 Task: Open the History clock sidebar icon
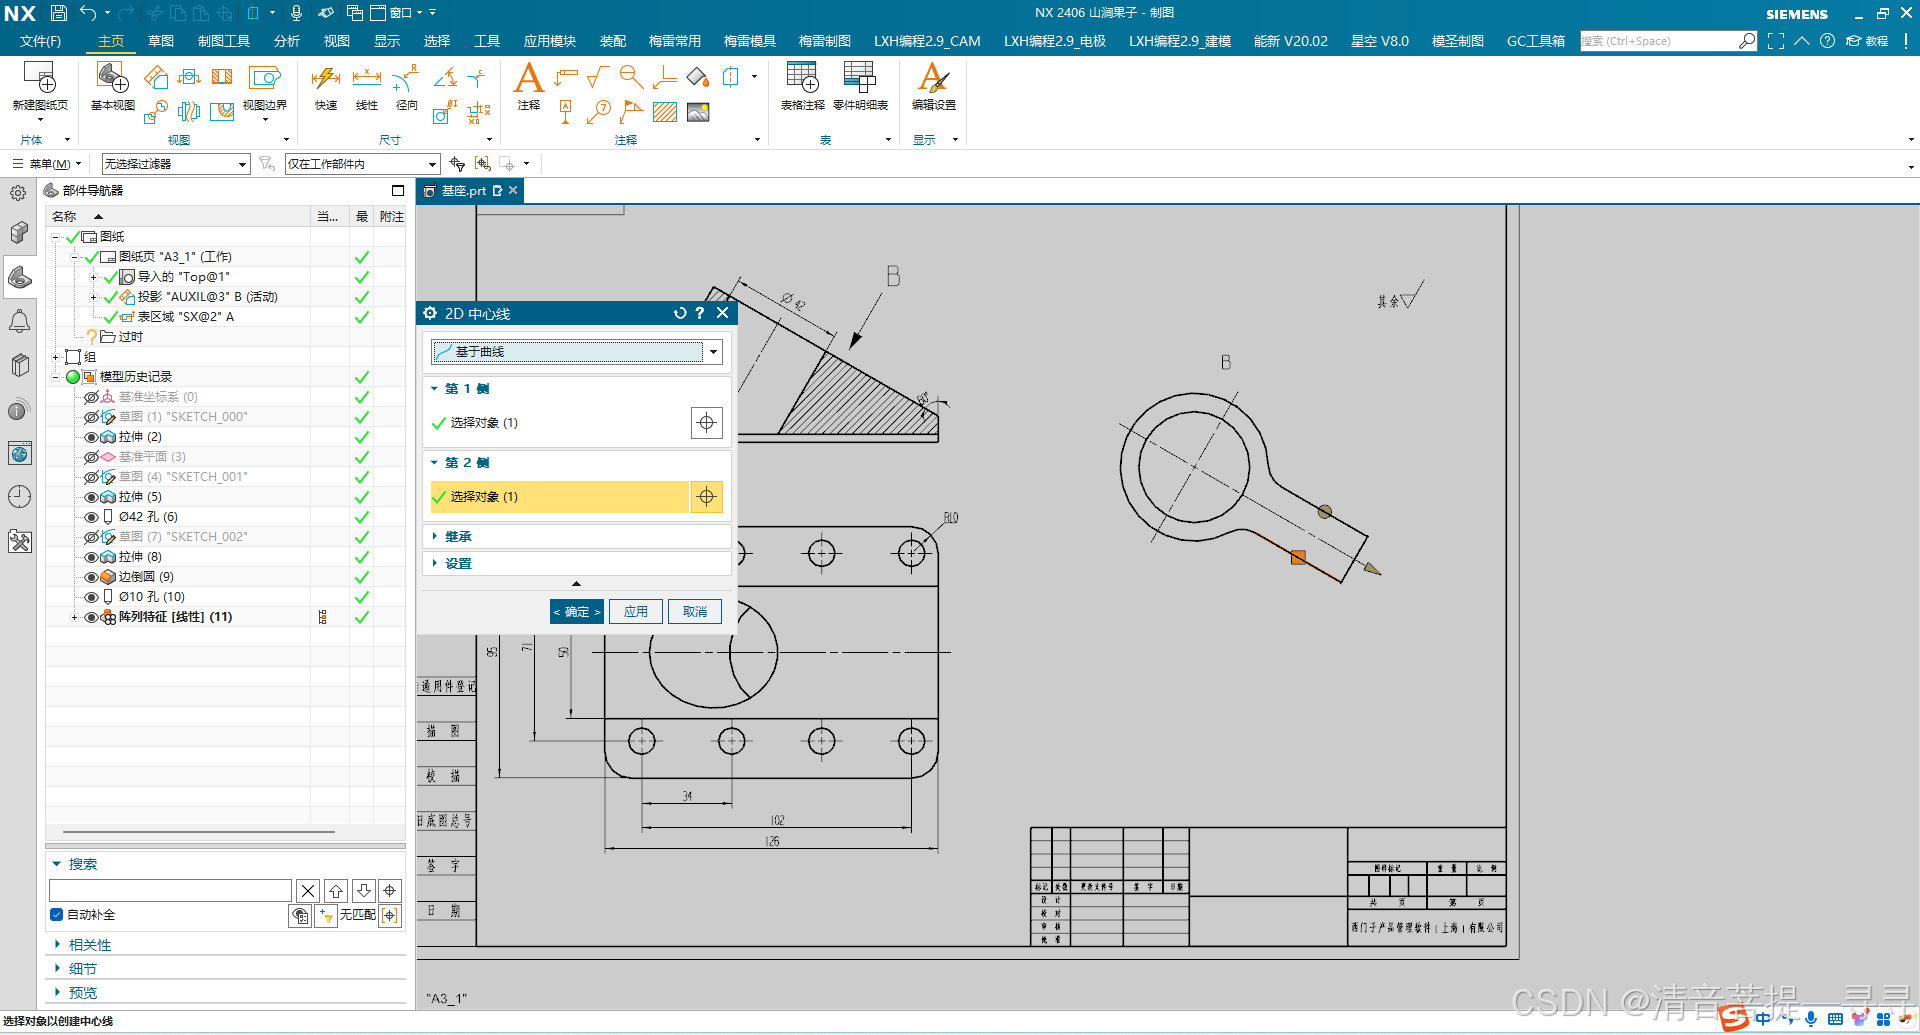point(19,497)
